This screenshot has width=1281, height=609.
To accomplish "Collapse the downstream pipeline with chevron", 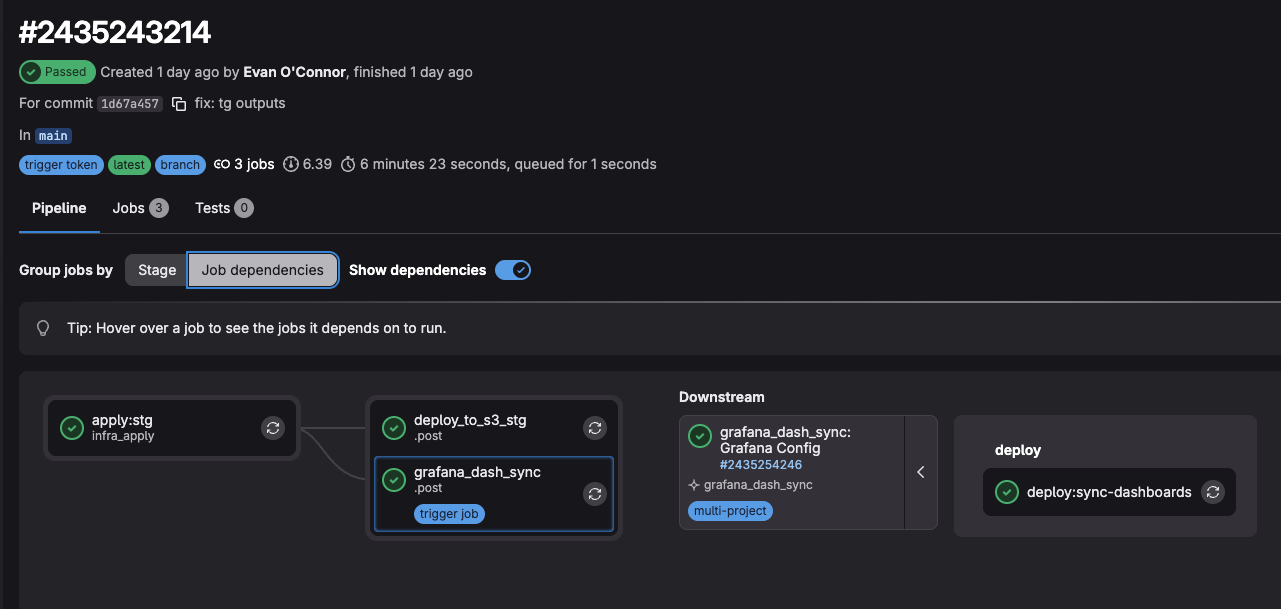I will point(921,472).
